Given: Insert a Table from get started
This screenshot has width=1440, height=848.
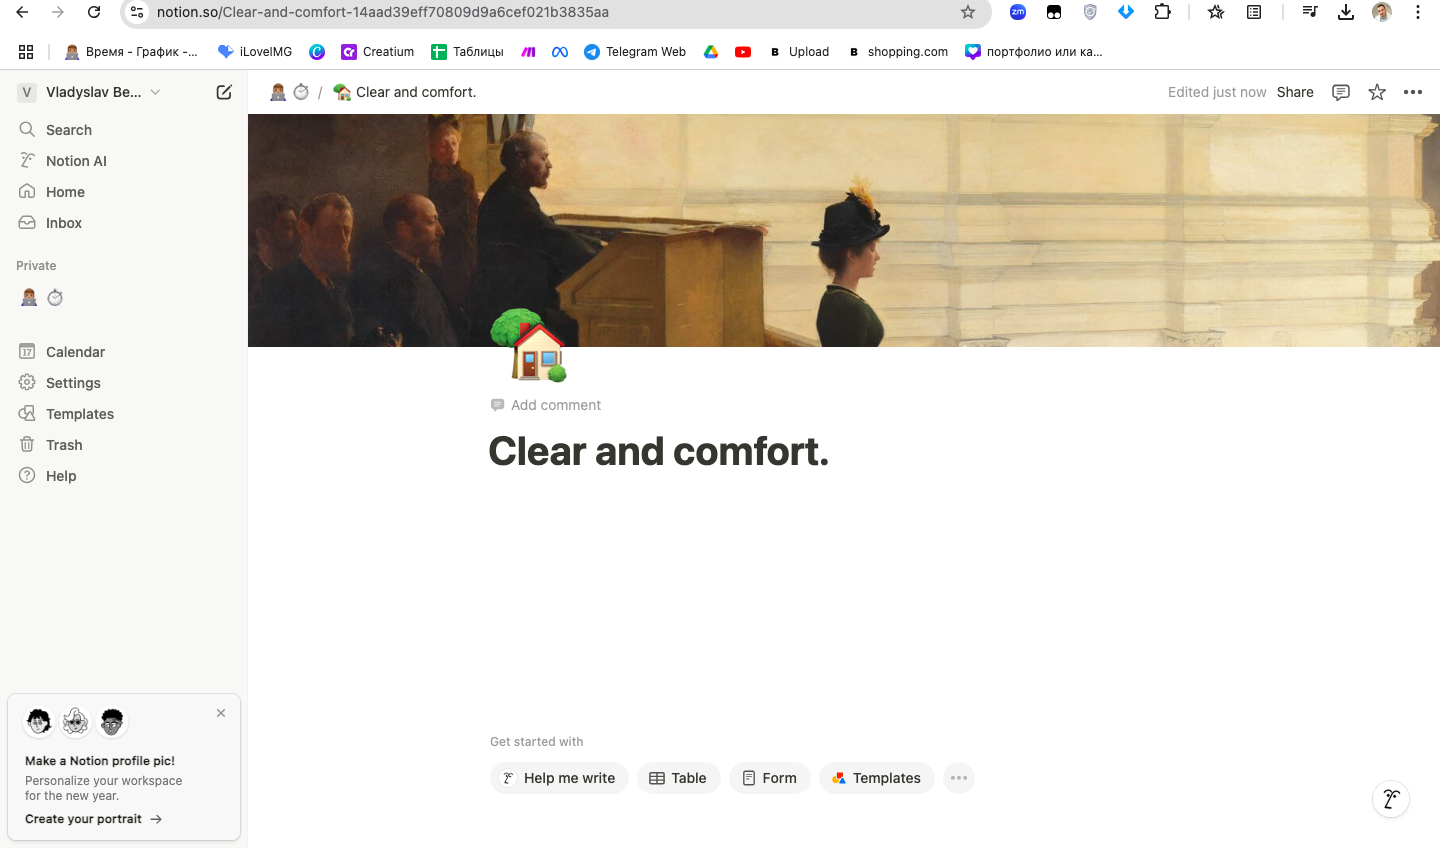Looking at the screenshot, I should tap(678, 778).
